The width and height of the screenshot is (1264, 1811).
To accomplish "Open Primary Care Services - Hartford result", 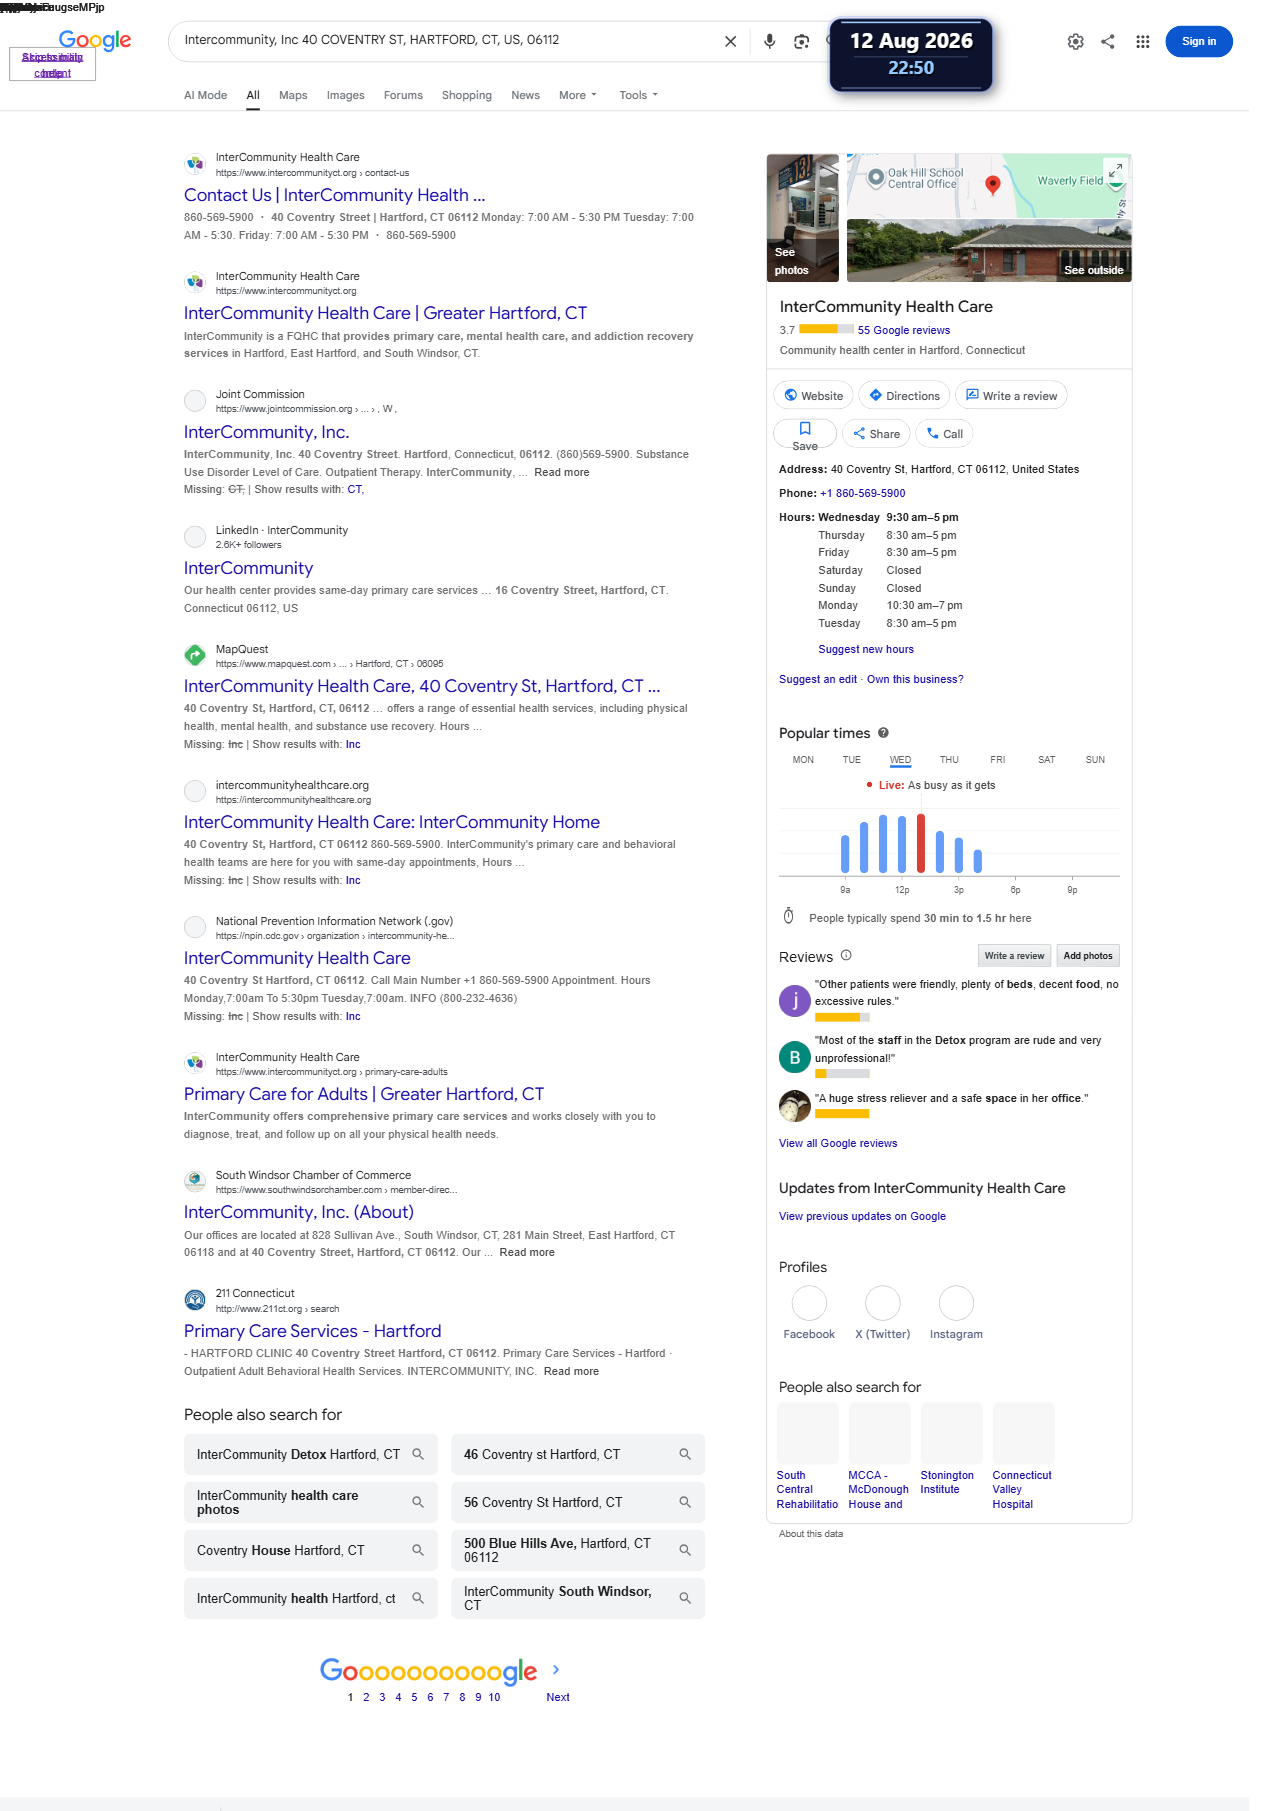I will 312,1331.
